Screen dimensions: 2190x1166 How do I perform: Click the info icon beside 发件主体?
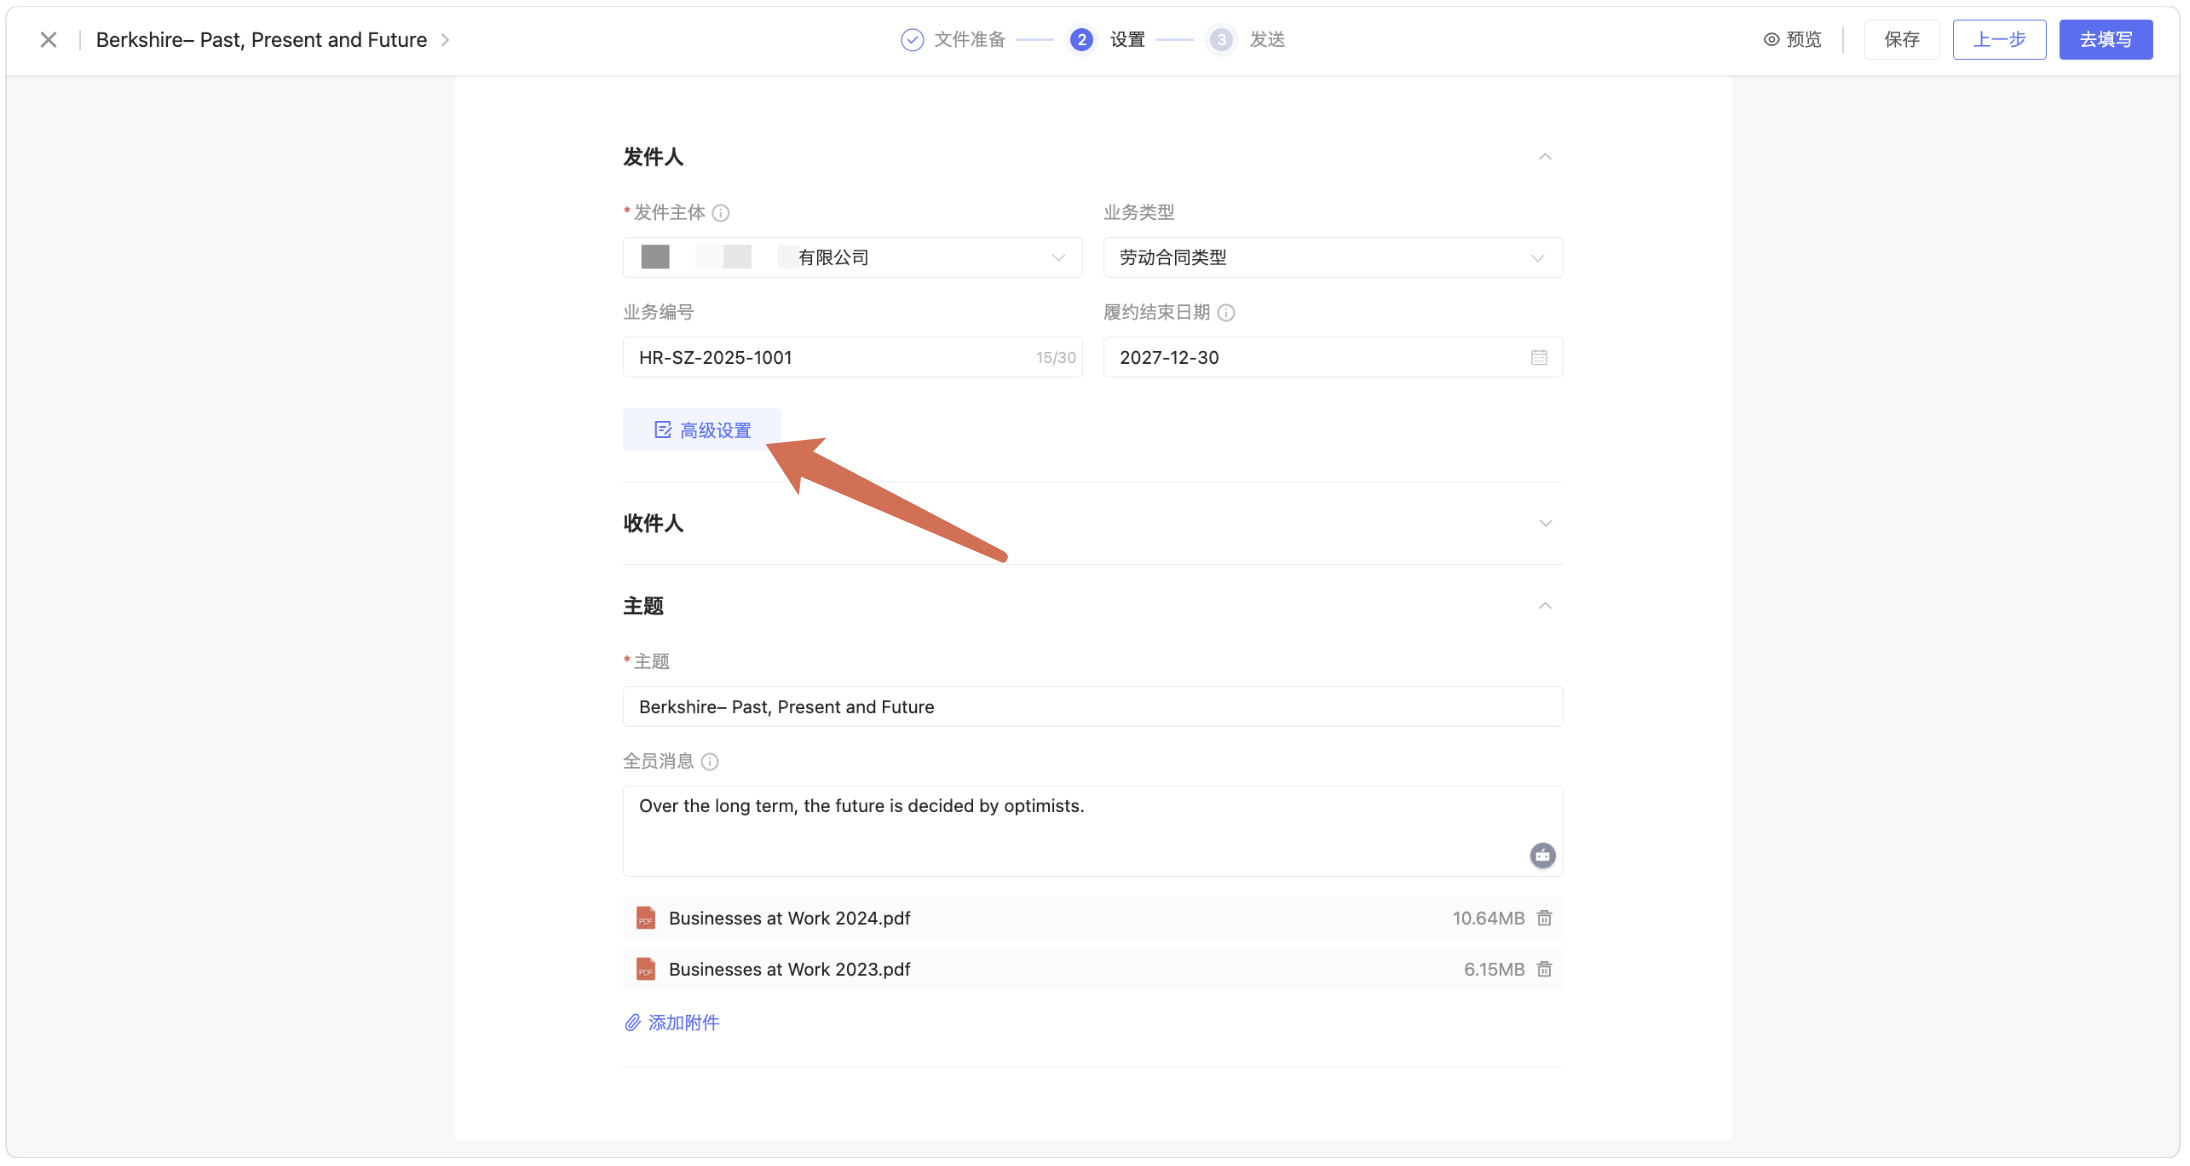point(721,213)
